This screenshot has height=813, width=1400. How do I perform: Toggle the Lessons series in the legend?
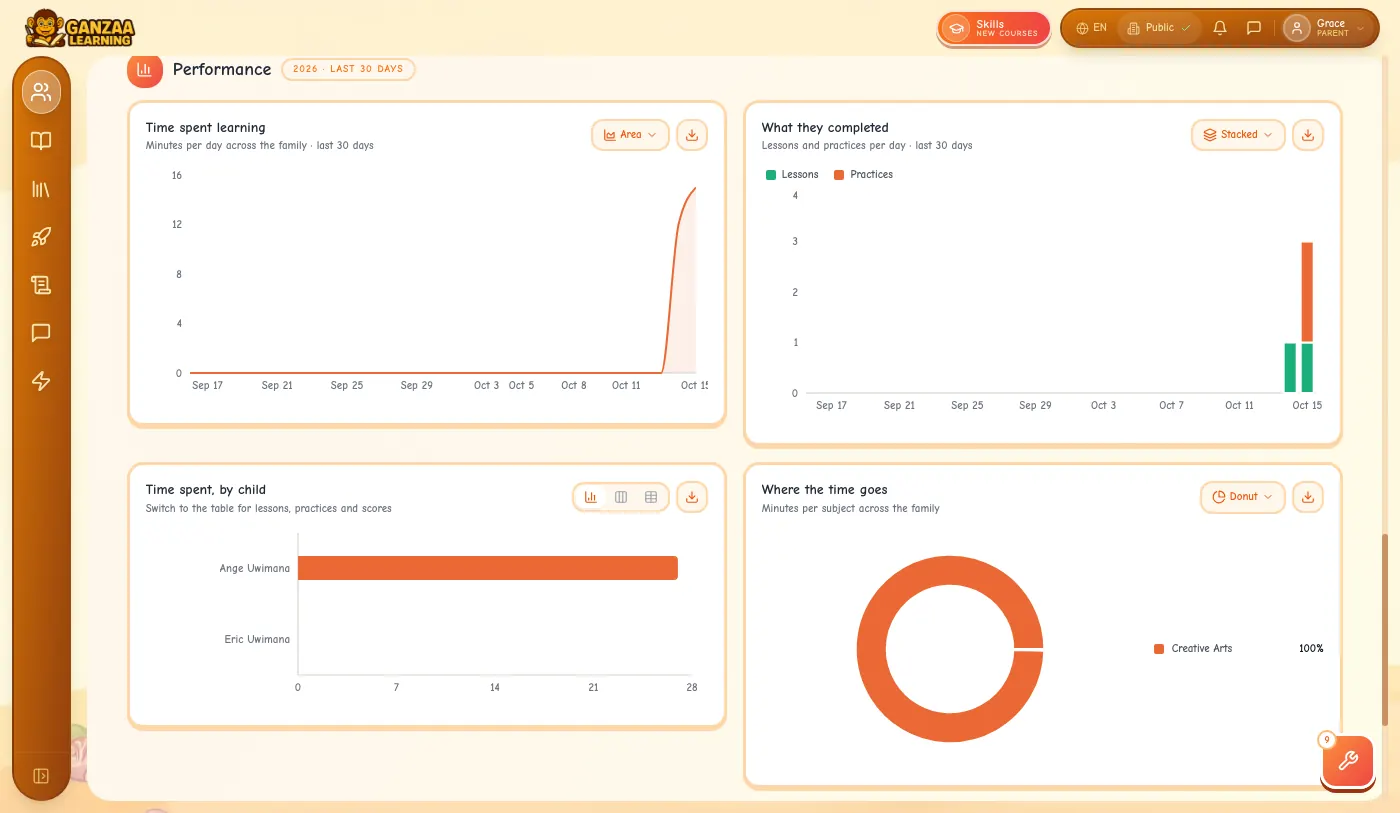click(792, 175)
